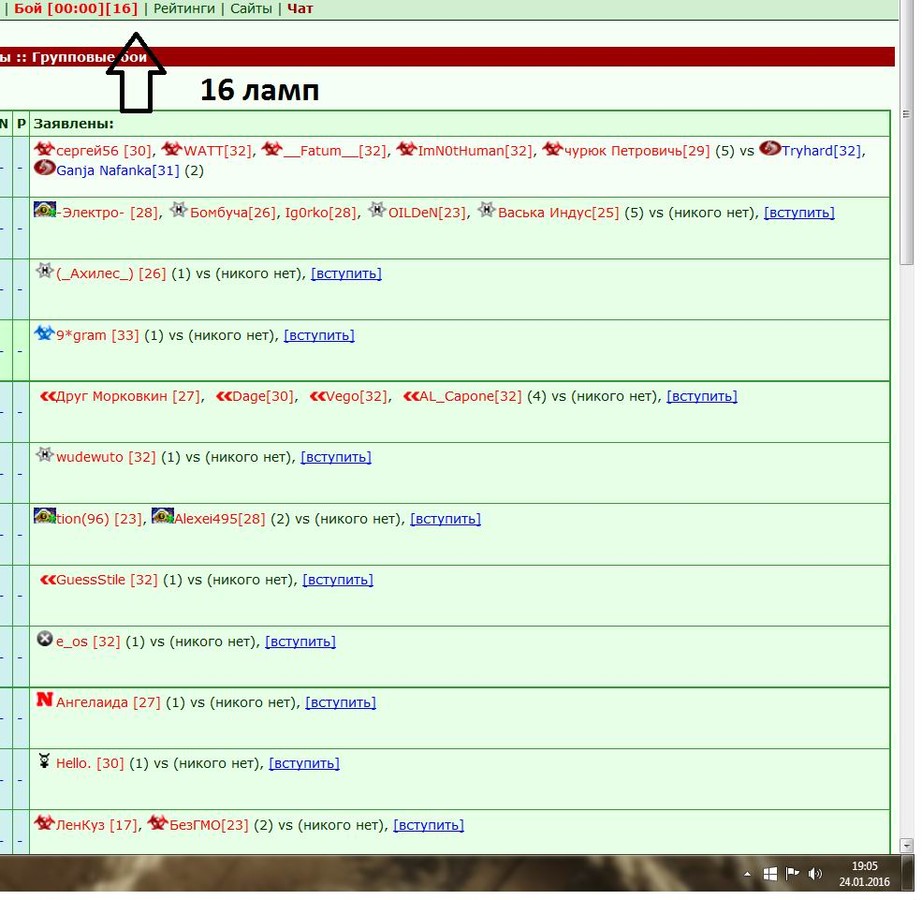Click the red N icon next to Ангелаида
Viewport: 922px width, 900px height.
(x=45, y=700)
